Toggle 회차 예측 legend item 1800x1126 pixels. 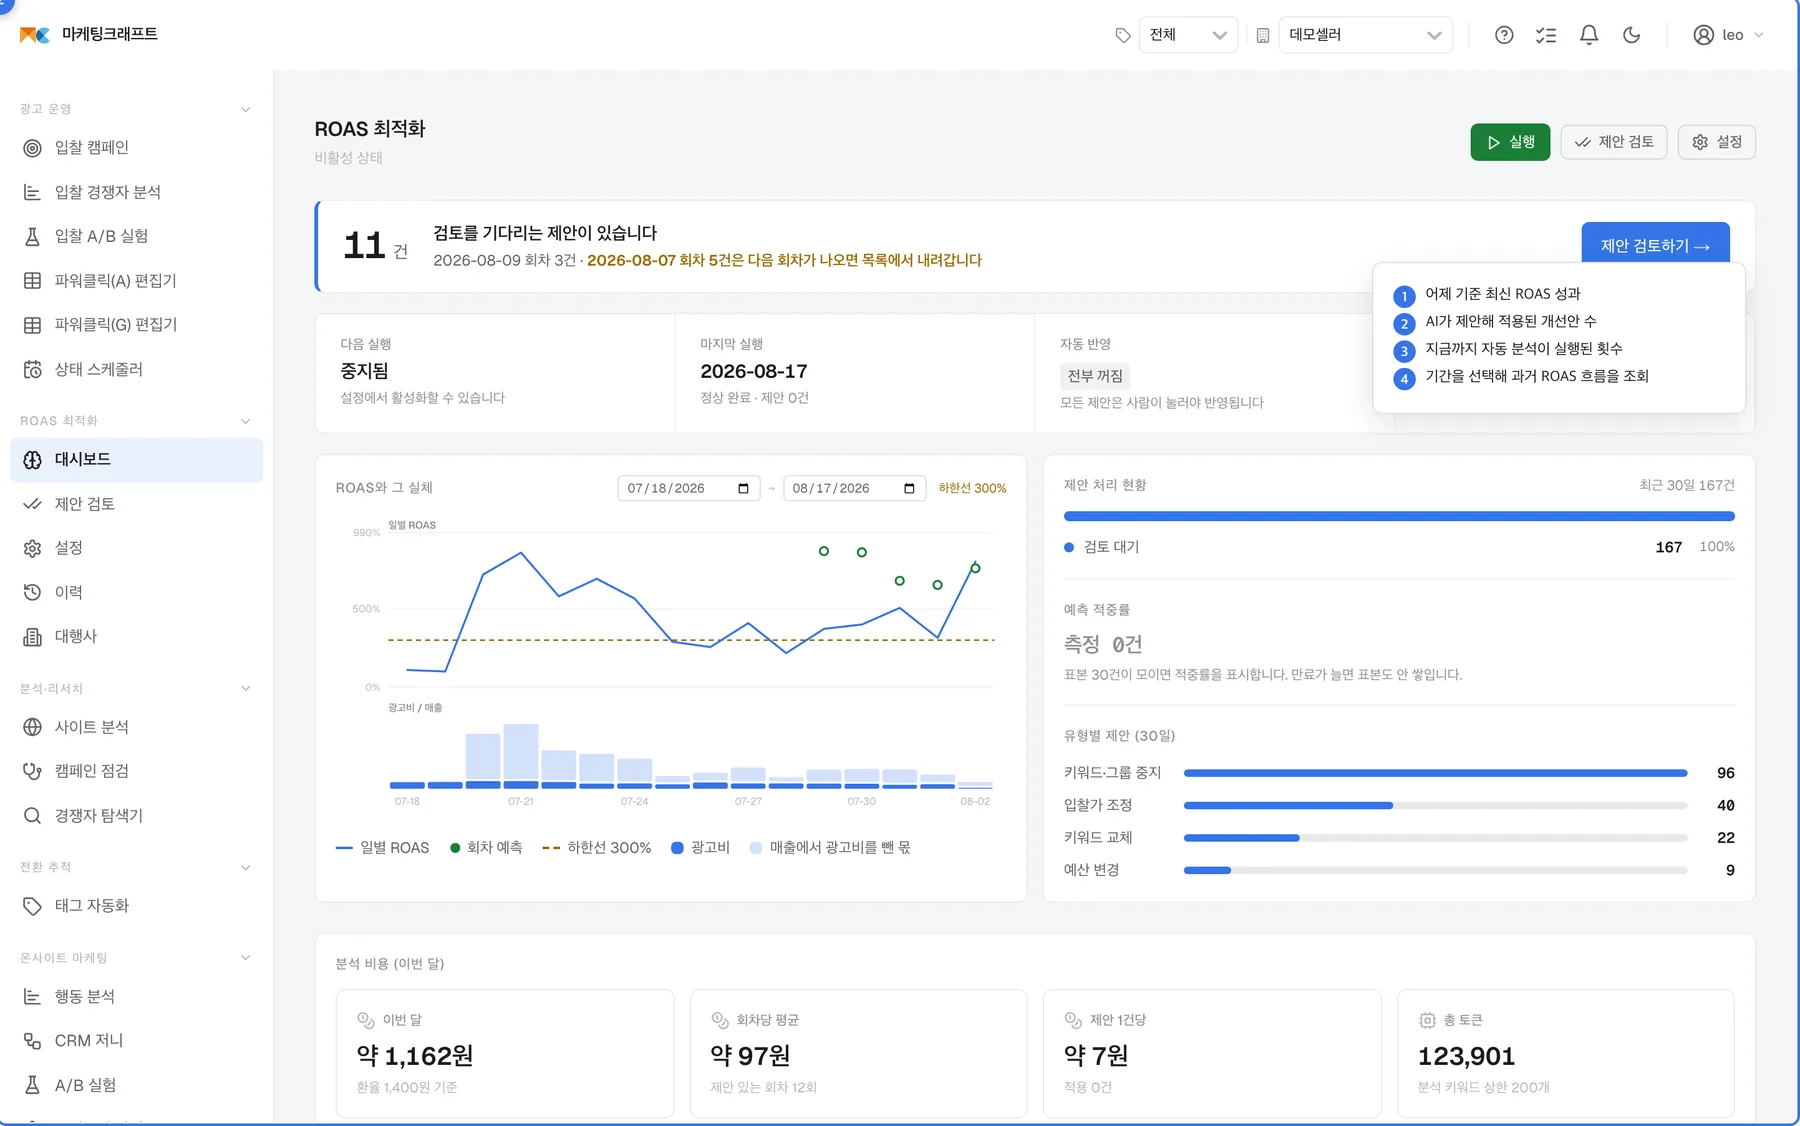pos(486,848)
